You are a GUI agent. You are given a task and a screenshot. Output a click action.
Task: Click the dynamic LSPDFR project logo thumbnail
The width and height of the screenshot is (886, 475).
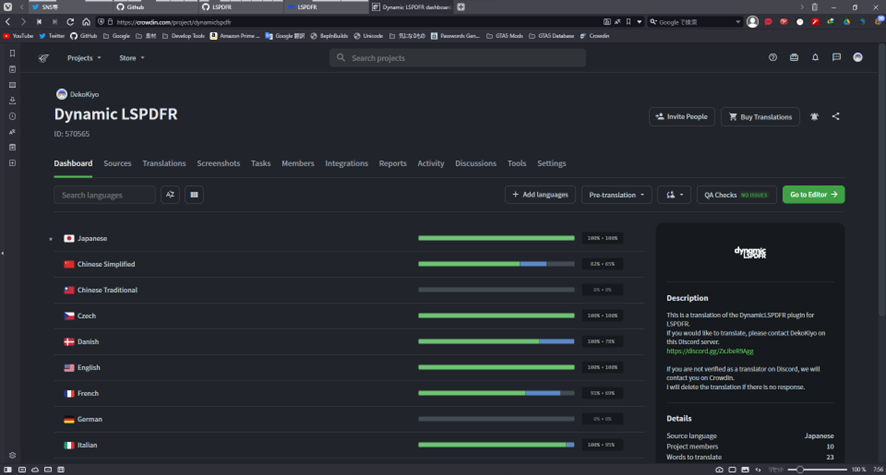click(750, 252)
